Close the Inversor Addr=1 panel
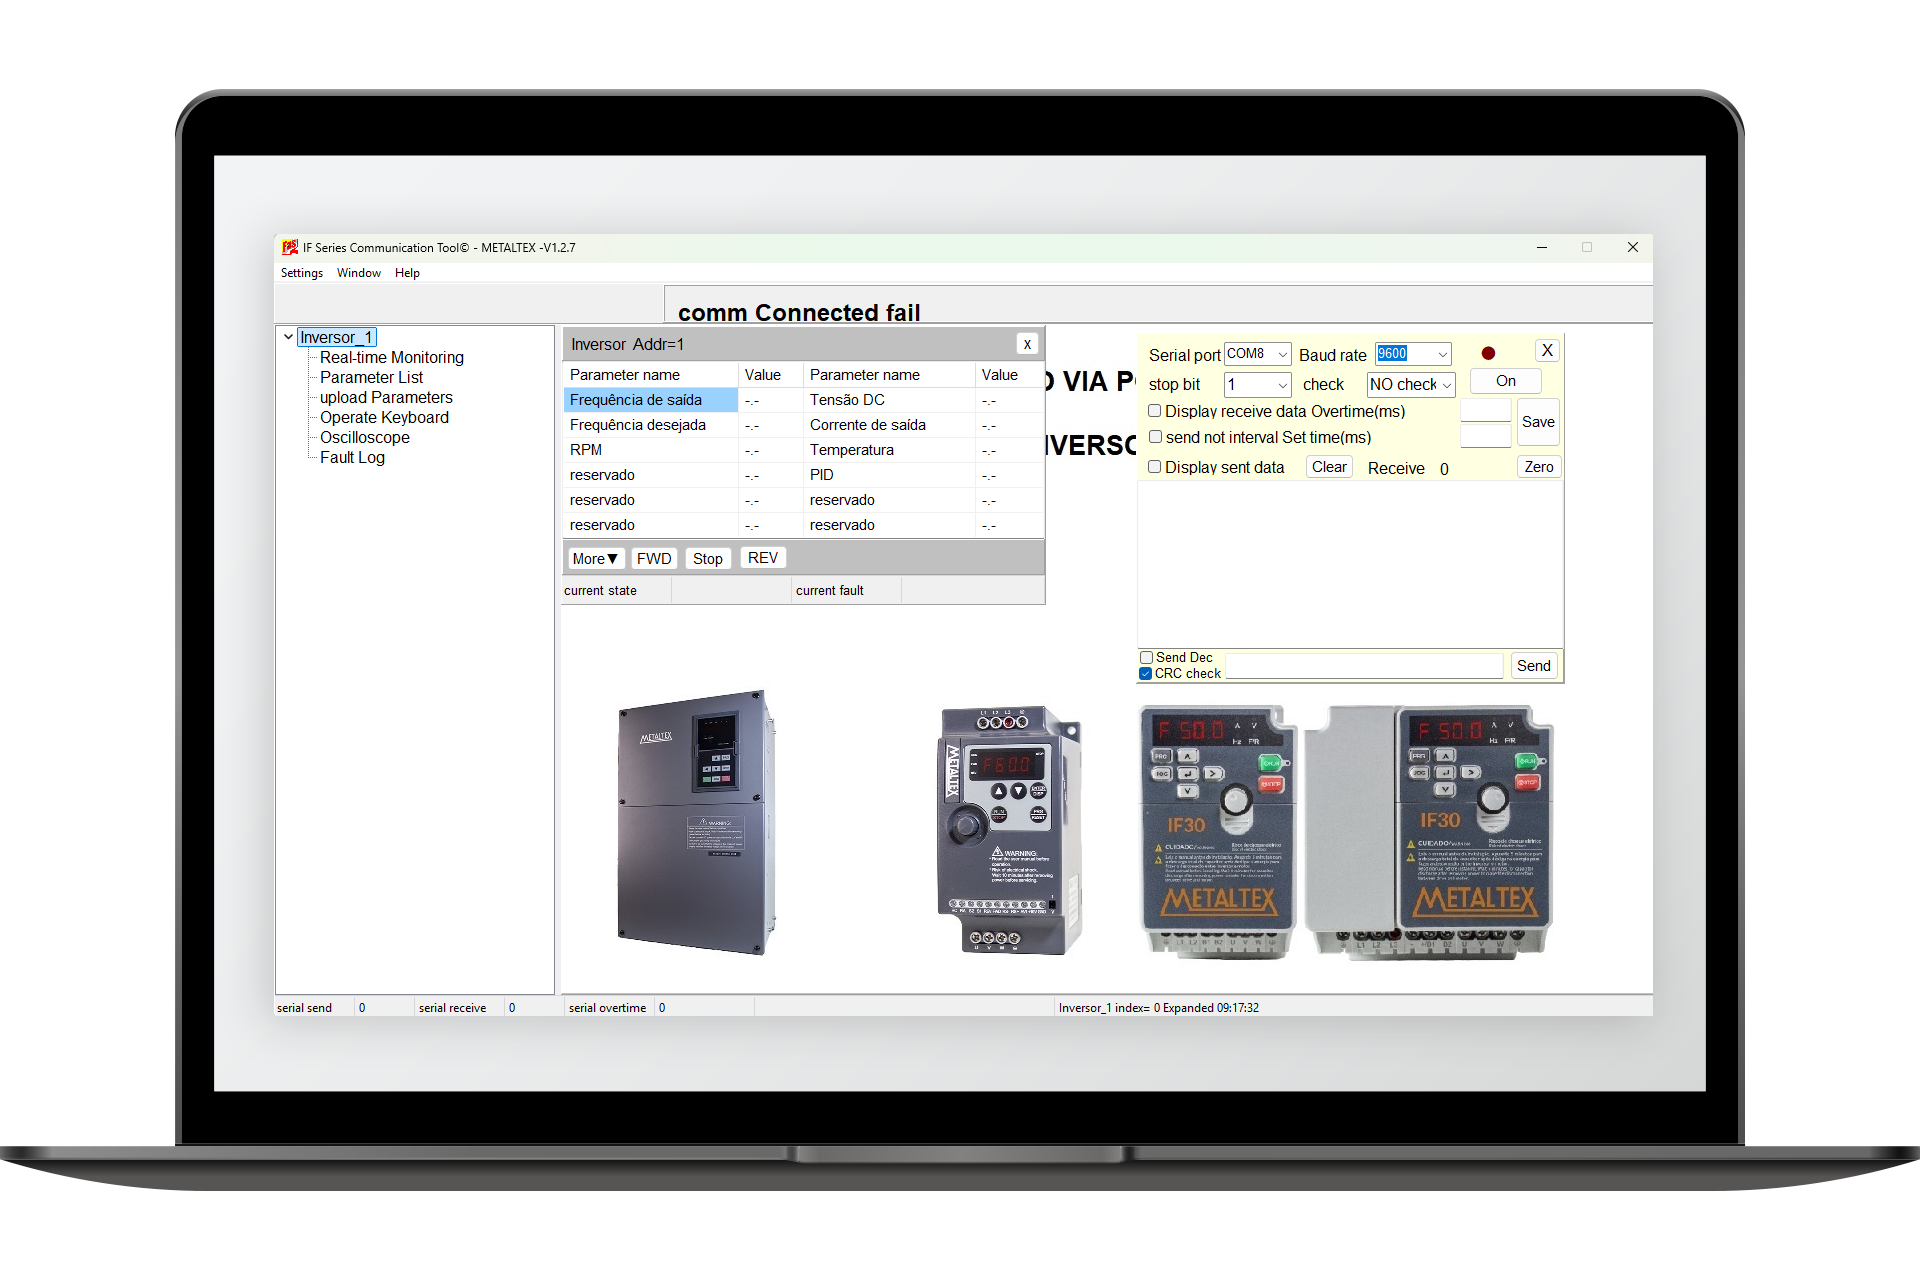This screenshot has width=1920, height=1280. tap(1027, 344)
